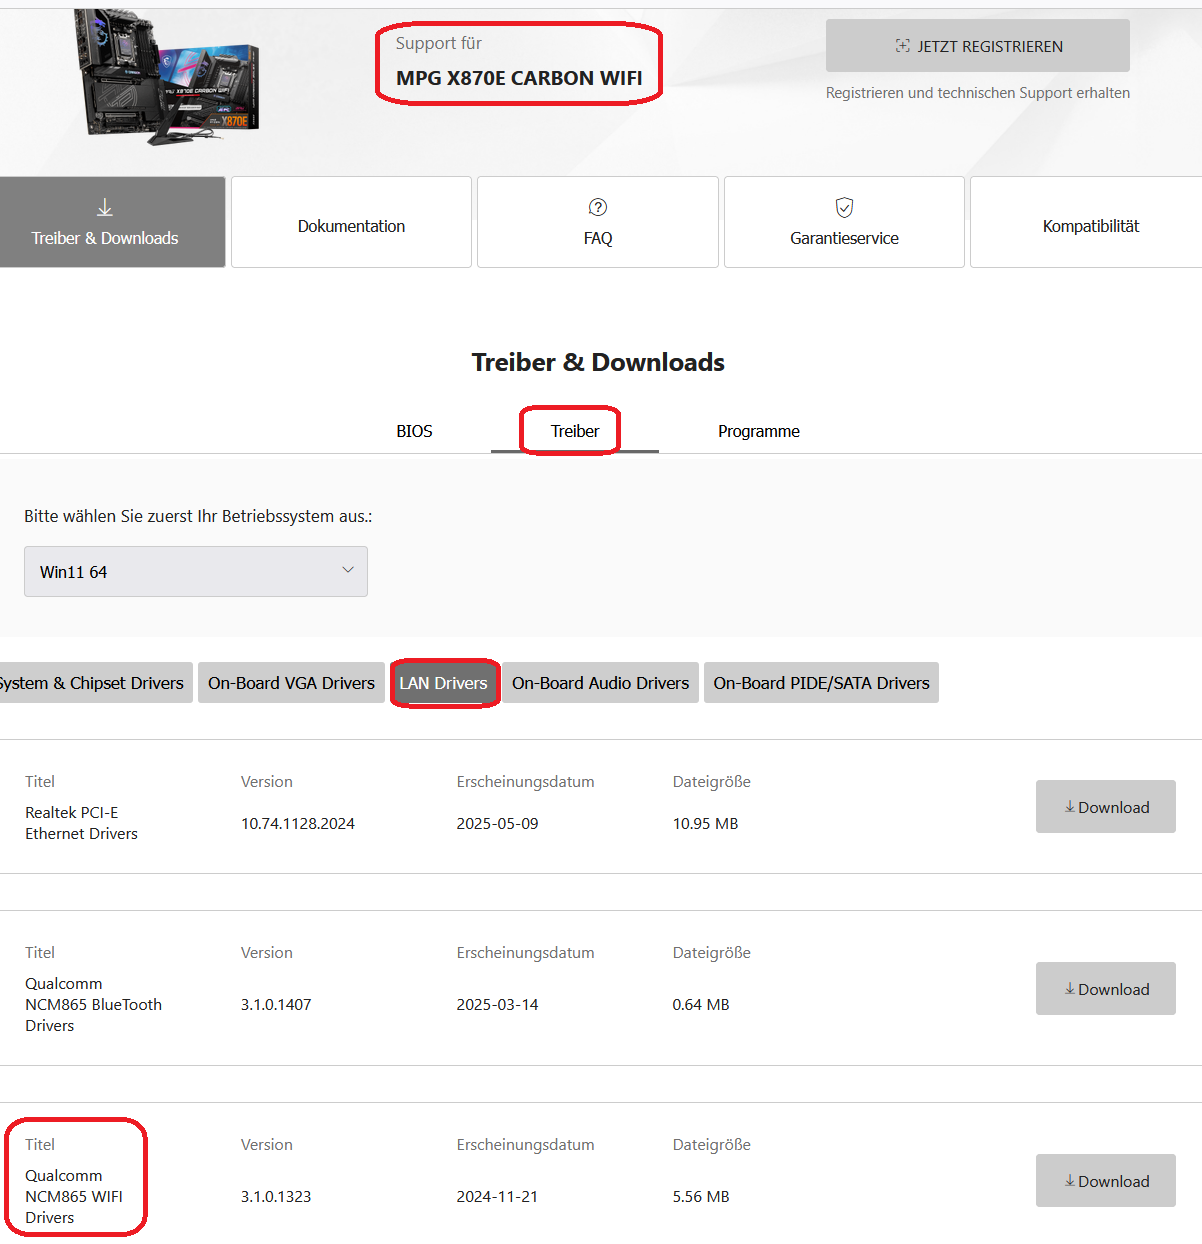Click file size 10.95 MB
The image size is (1202, 1244).
pos(705,824)
